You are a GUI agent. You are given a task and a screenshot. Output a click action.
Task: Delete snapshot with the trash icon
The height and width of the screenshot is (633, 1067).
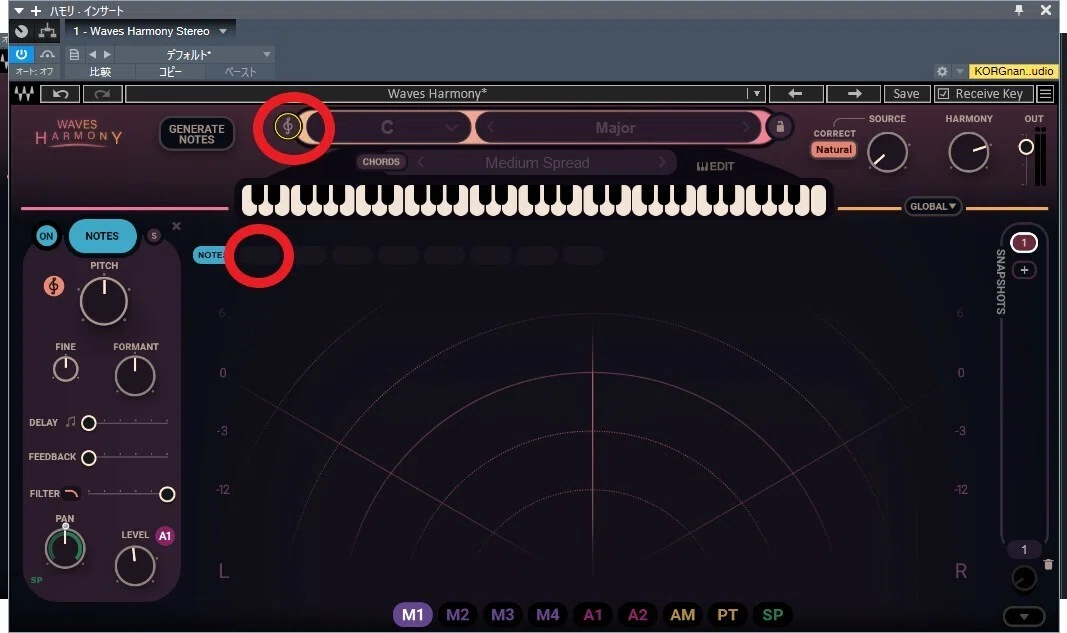click(x=1048, y=564)
